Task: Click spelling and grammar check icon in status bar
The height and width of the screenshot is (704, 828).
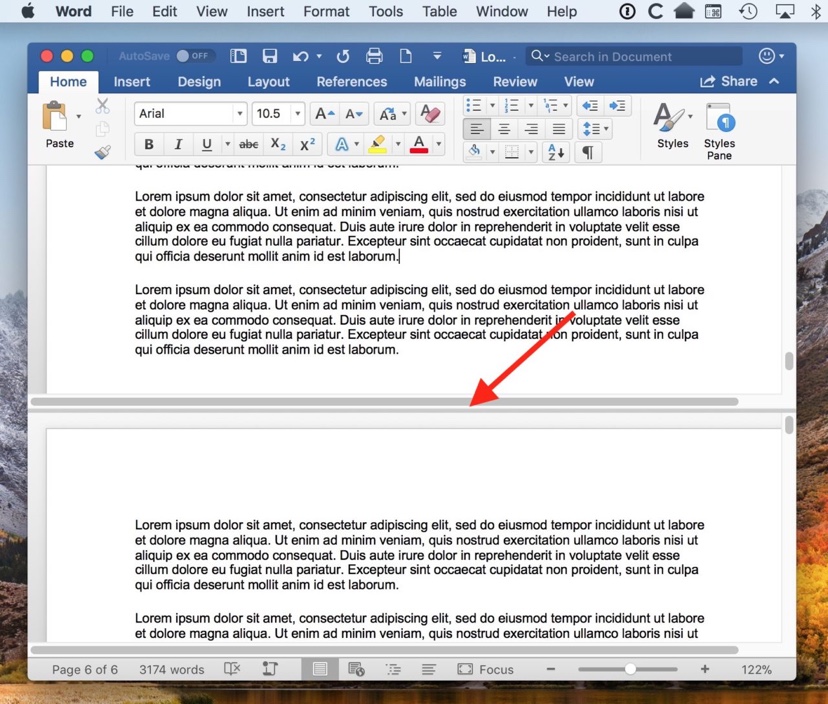Action: [x=232, y=669]
